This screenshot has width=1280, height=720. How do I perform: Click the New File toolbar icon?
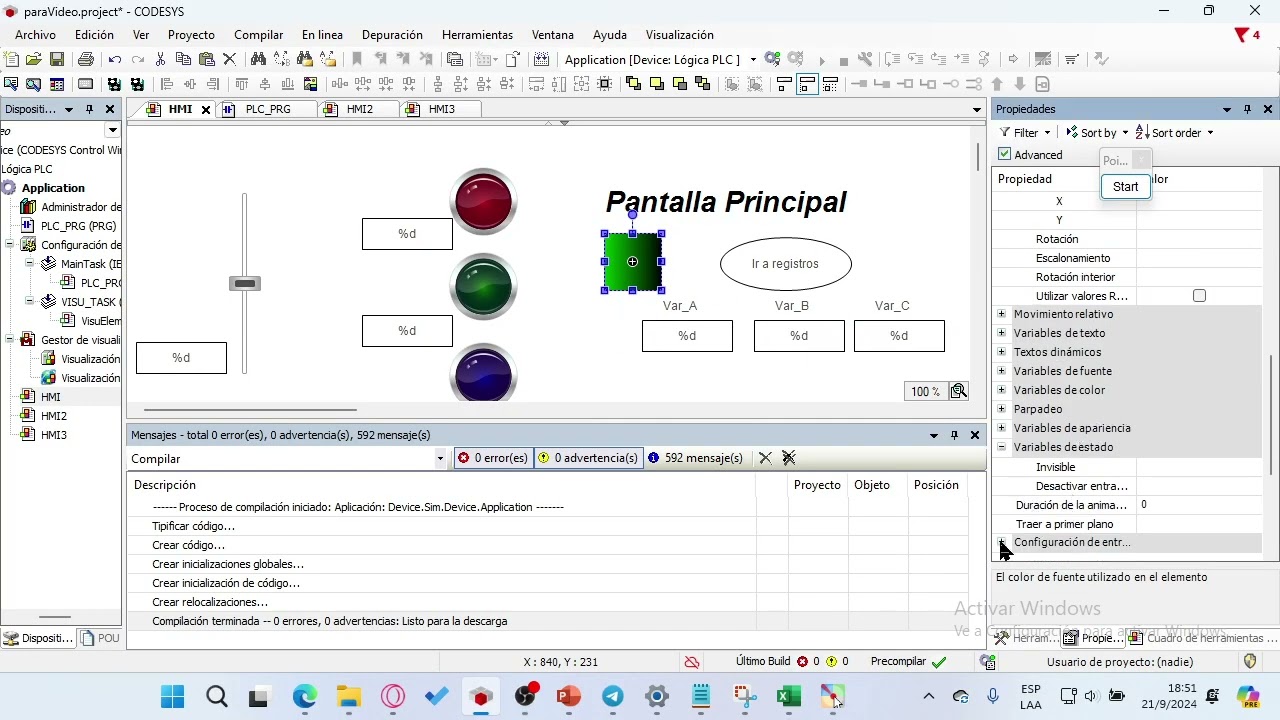click(12, 60)
